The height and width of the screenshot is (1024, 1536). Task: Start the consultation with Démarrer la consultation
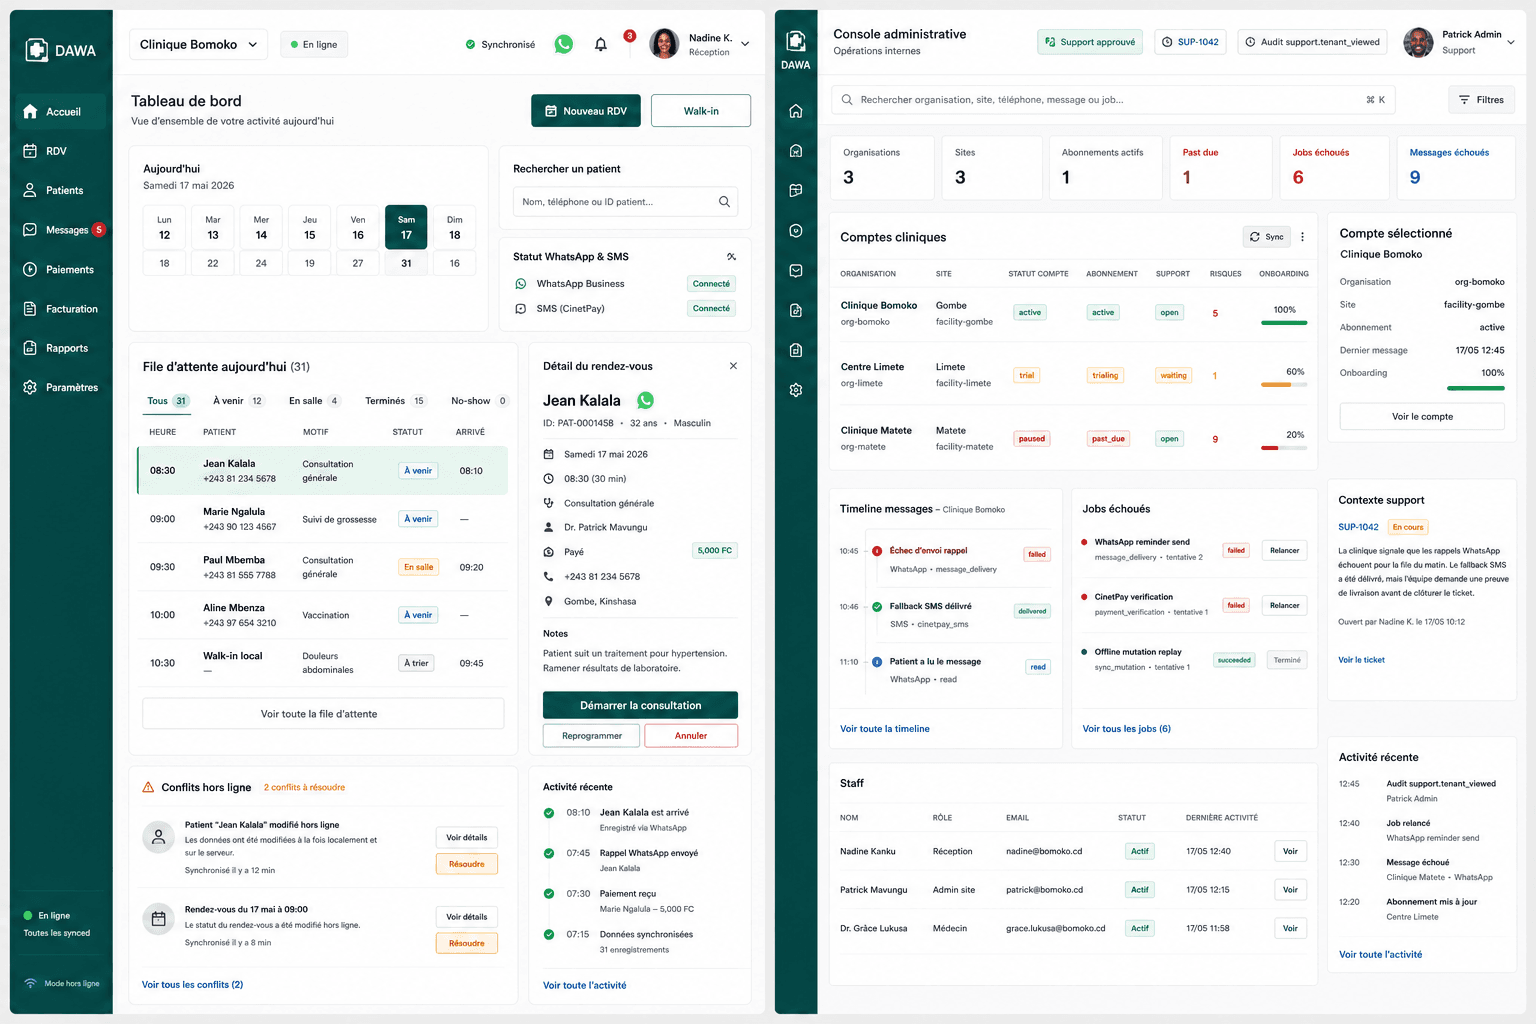point(640,705)
